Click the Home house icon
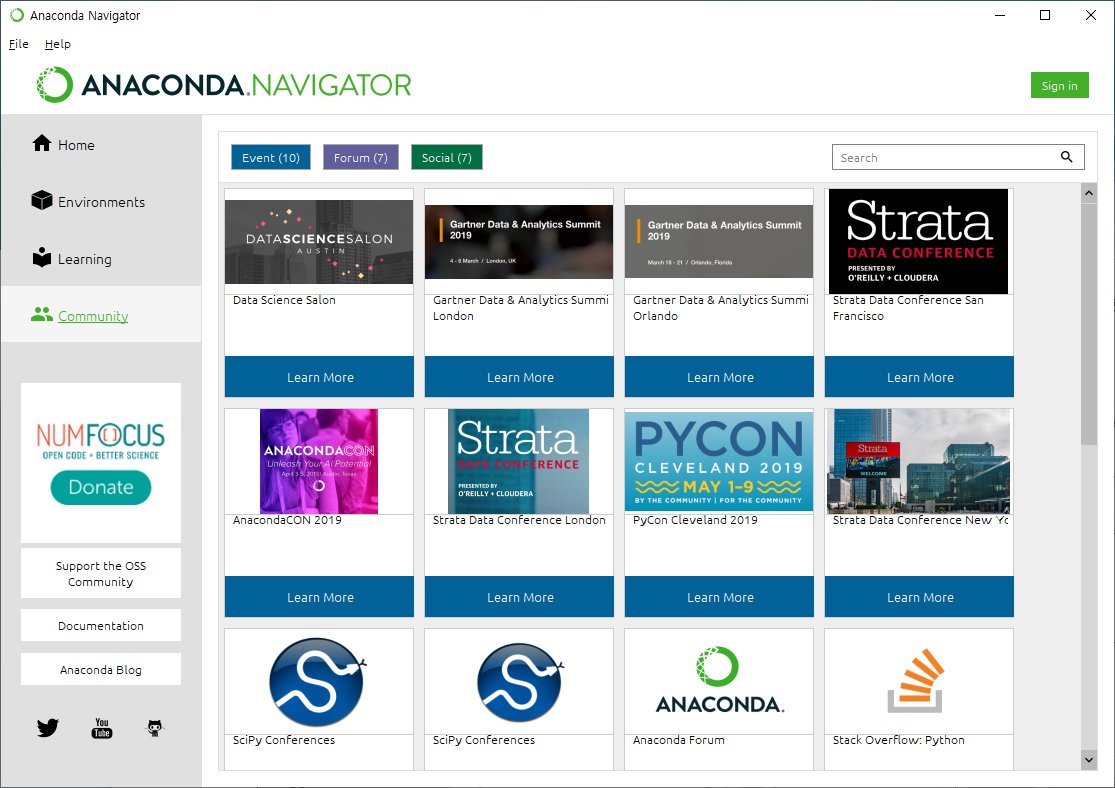 42,144
